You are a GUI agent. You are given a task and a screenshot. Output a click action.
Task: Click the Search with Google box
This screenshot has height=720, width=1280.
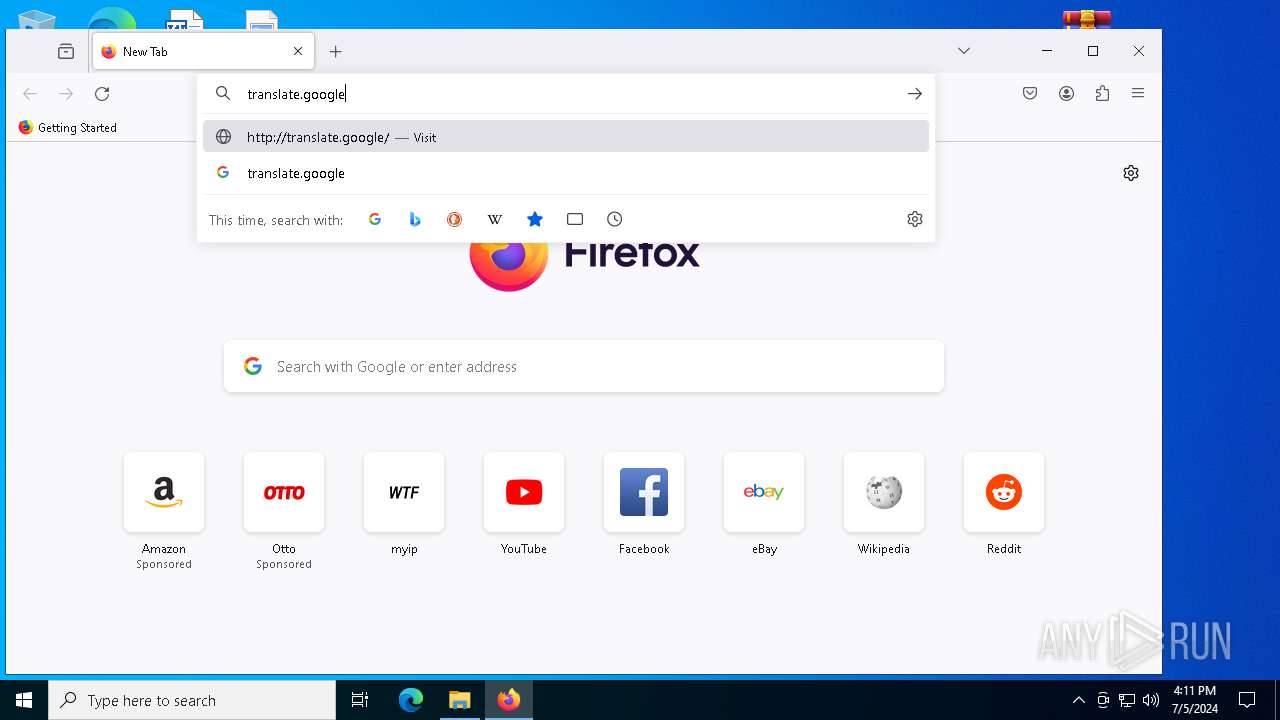click(x=584, y=367)
